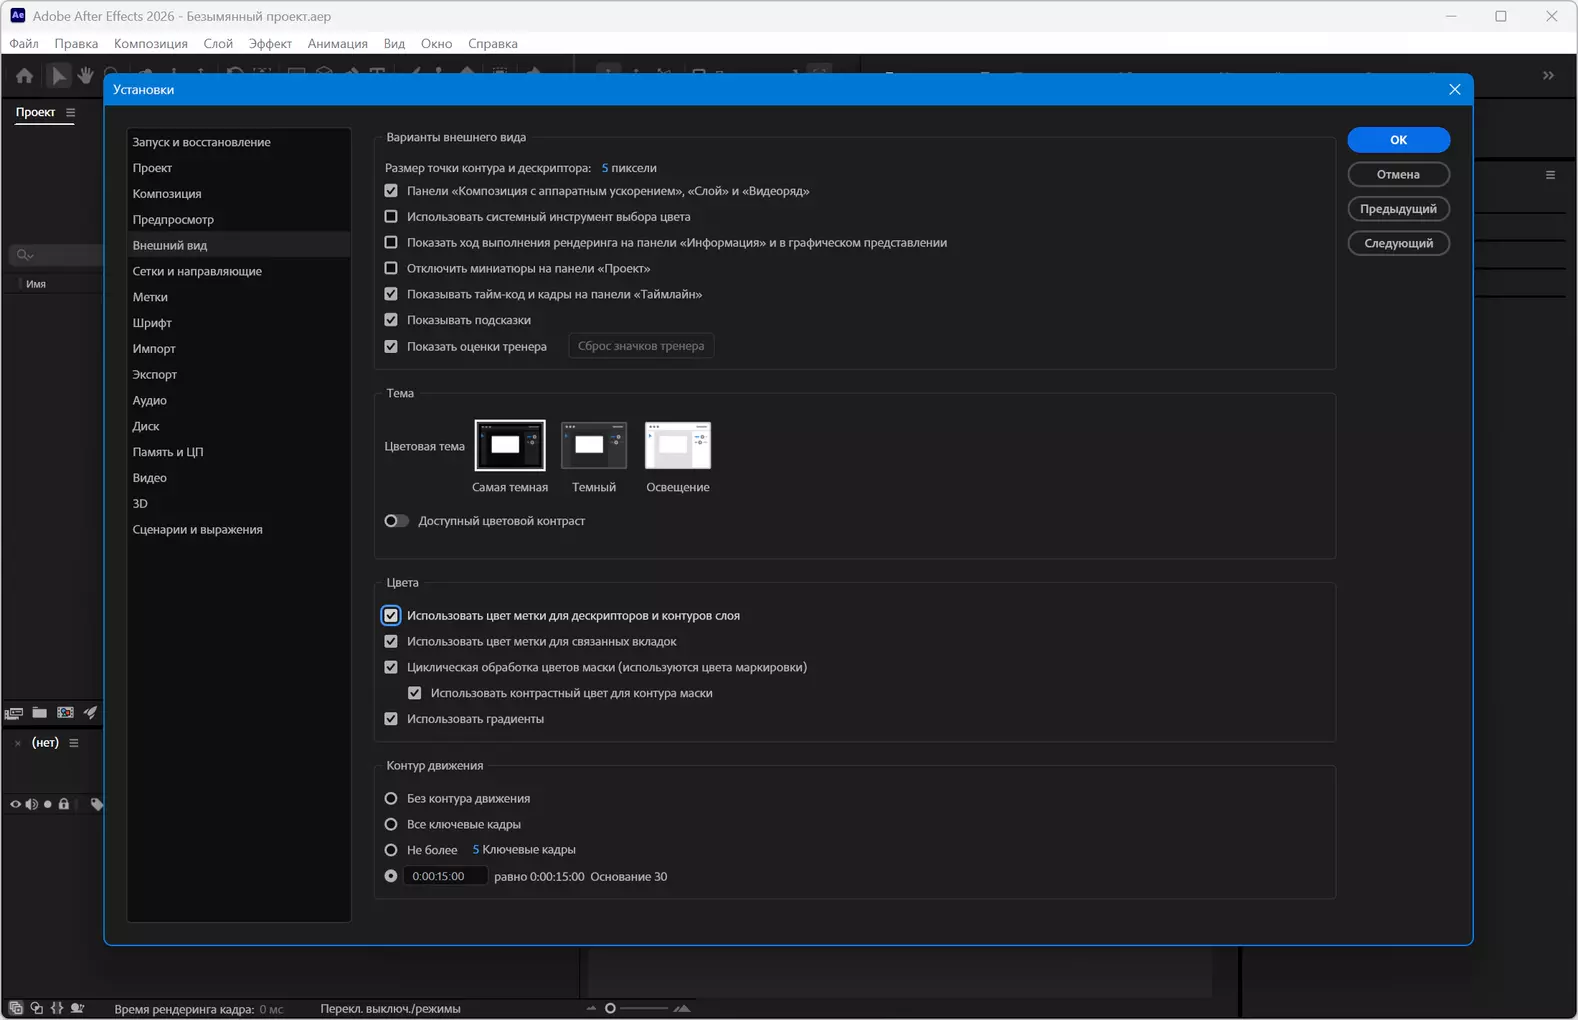
Task: Select the Selection arrow tool
Action: coord(58,76)
